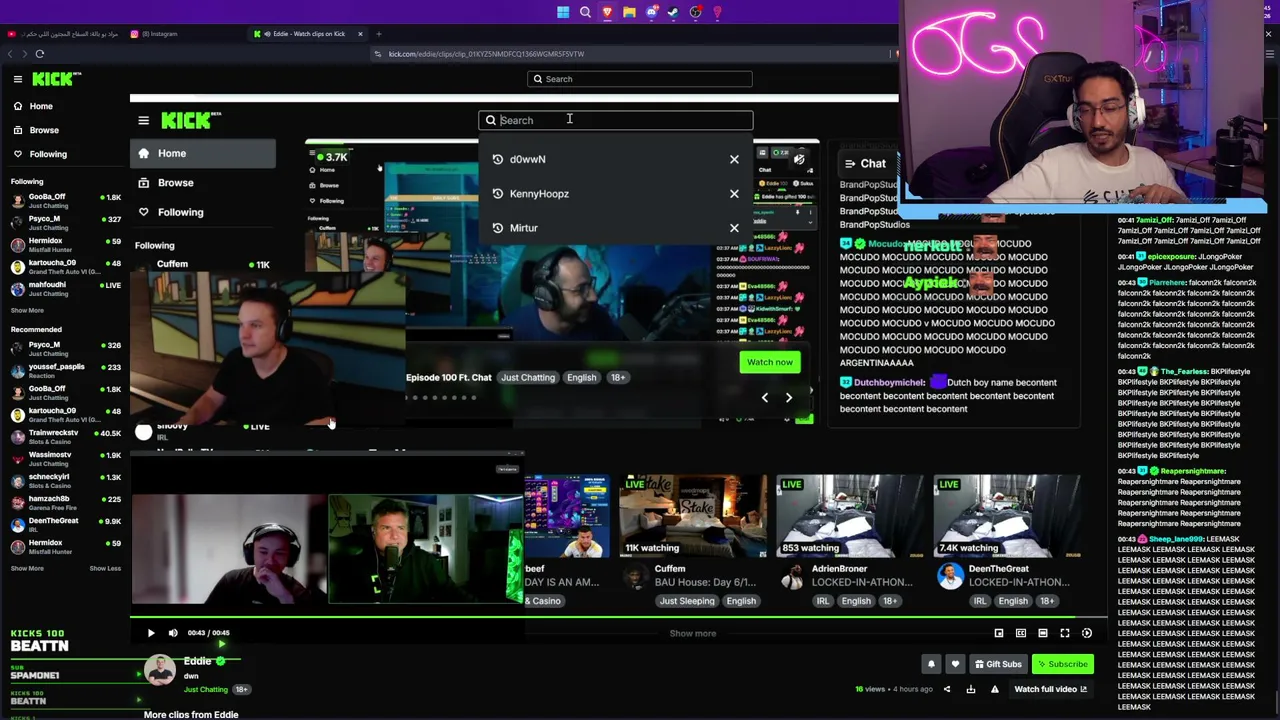Open DeenTheGreat channel in Recommended list
Viewport: 1280px width, 720px height.
(x=65, y=525)
